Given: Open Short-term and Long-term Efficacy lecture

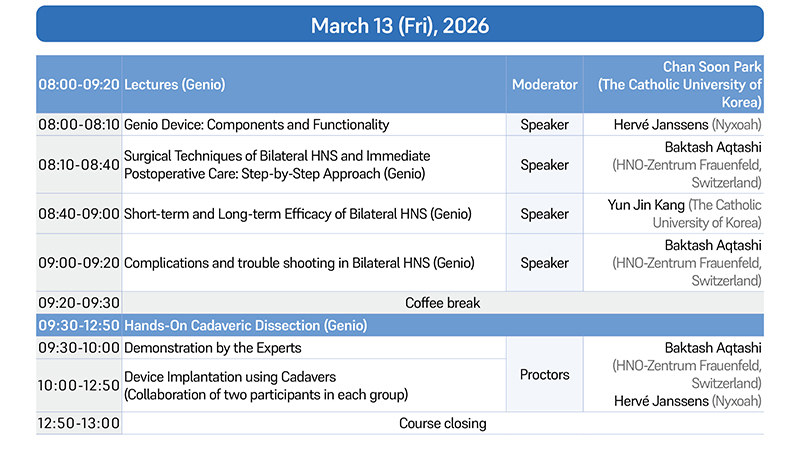Looking at the screenshot, I should (x=297, y=214).
